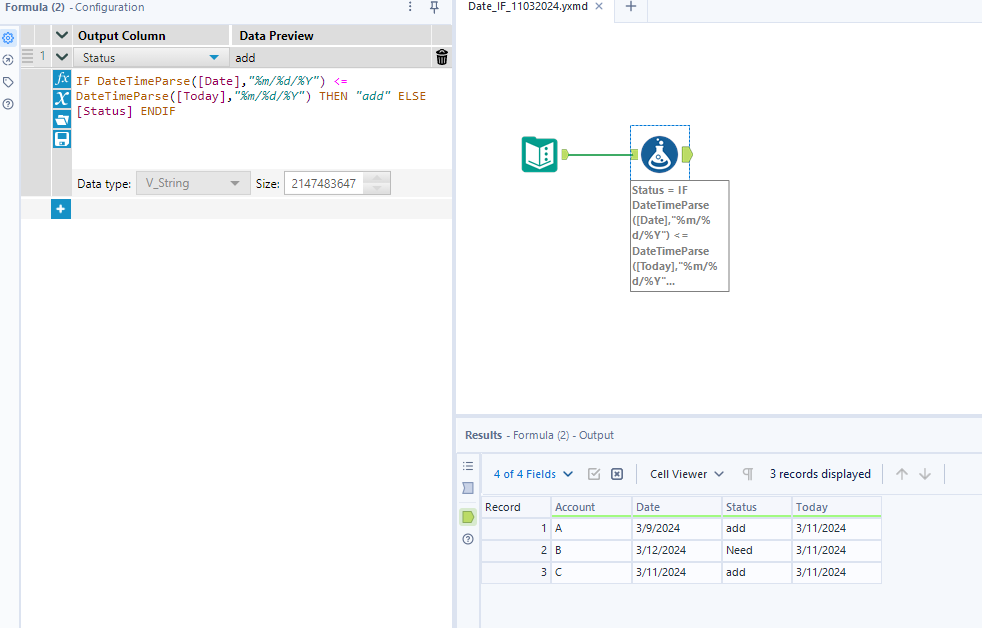Select the Input Data book tool on canvas
Viewport: 982px width, 628px height.
point(539,155)
